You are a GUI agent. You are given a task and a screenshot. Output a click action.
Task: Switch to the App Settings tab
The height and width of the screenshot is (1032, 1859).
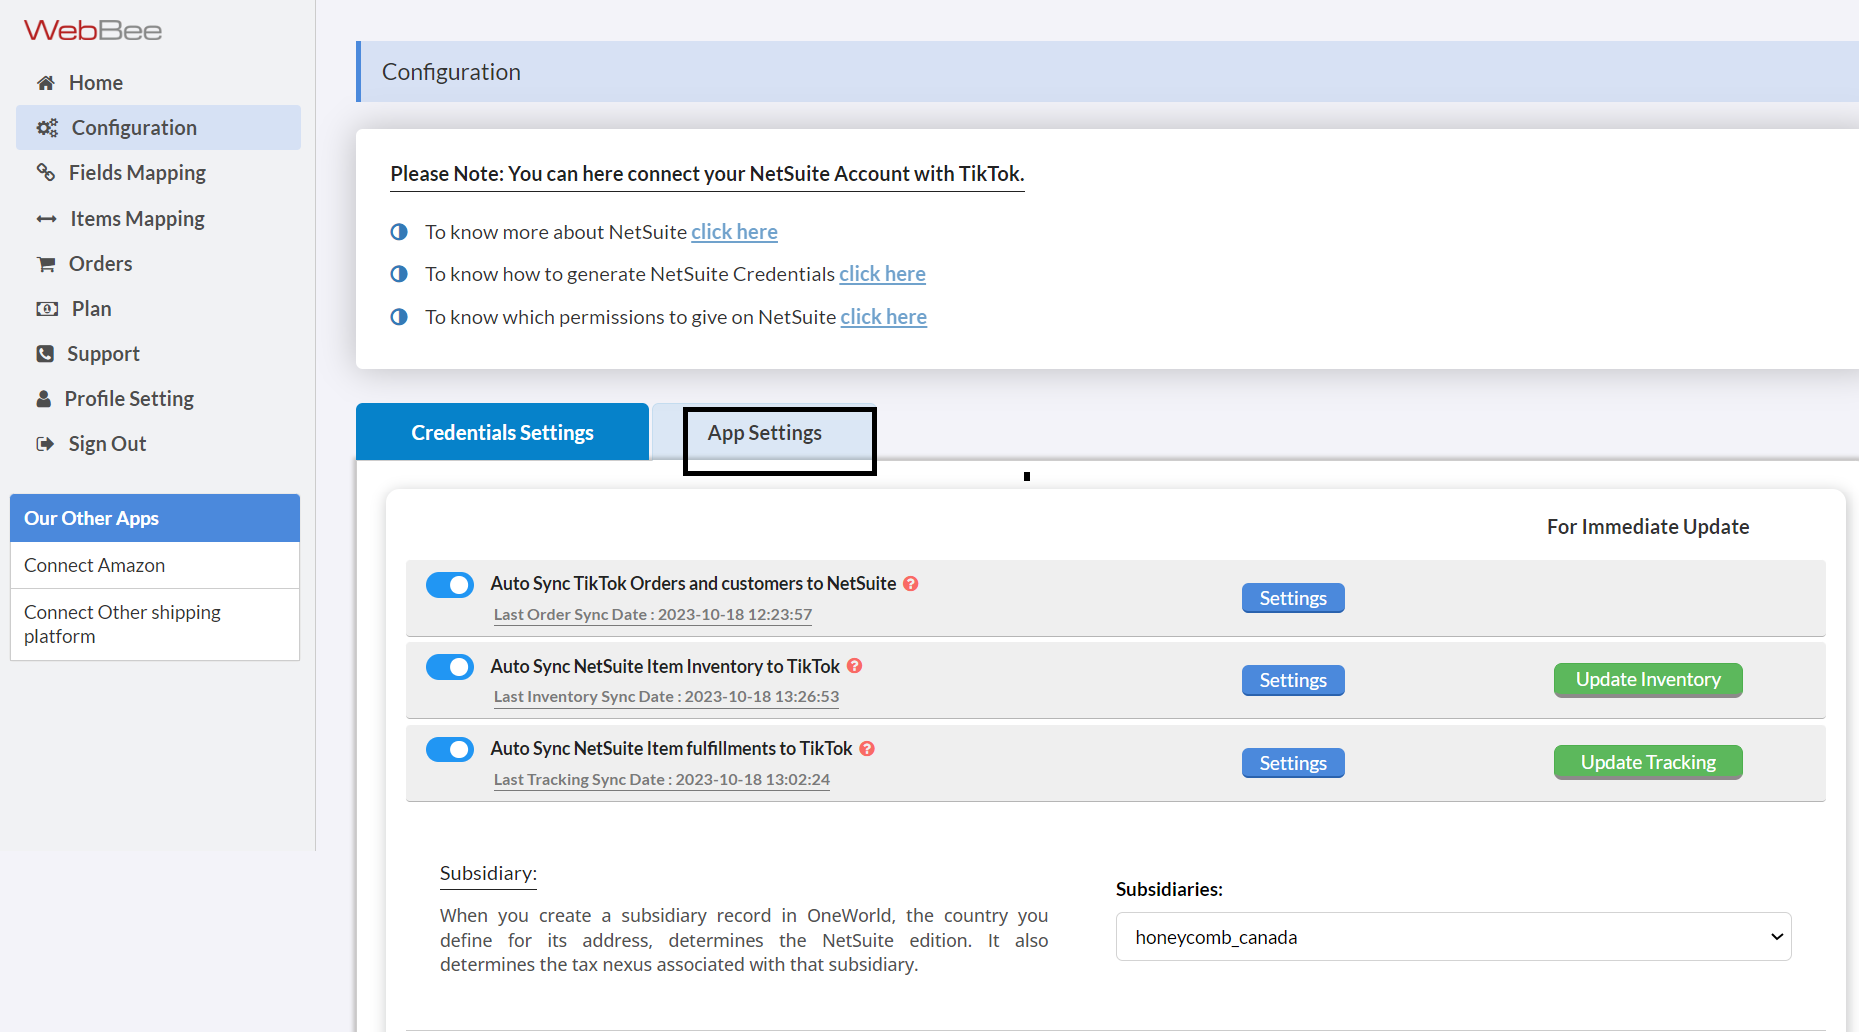click(x=765, y=433)
